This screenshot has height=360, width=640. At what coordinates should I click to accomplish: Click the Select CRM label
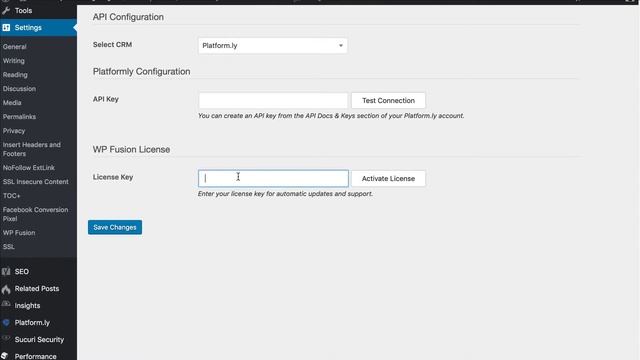[x=112, y=44]
